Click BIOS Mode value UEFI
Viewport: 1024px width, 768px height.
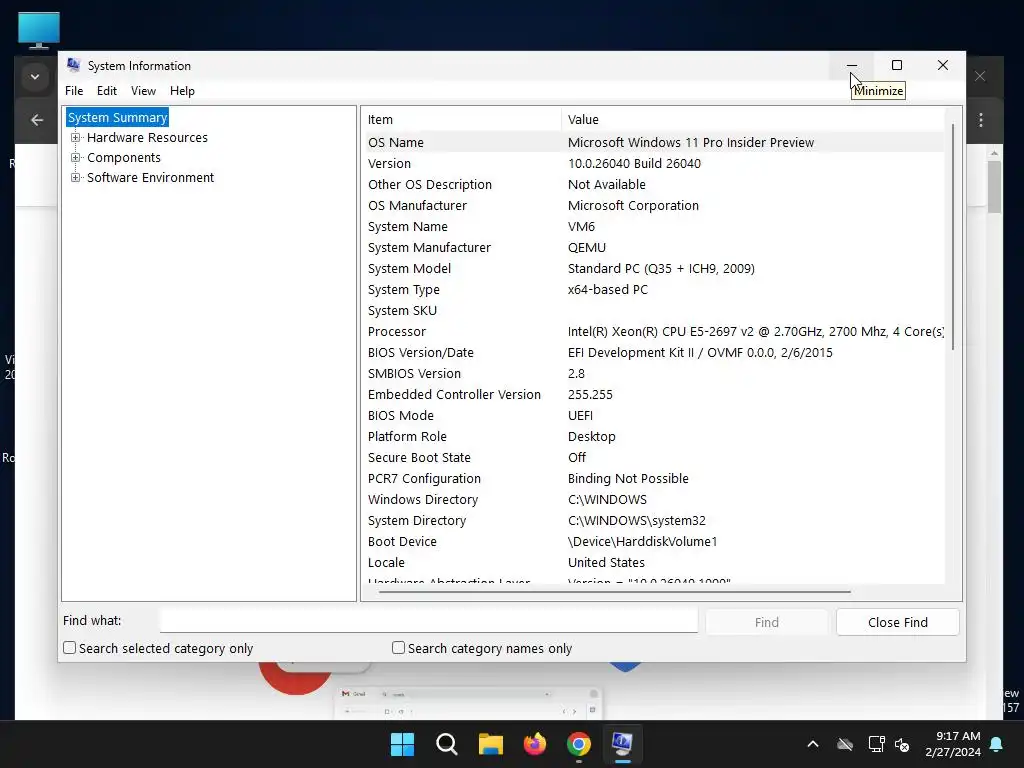click(580, 415)
